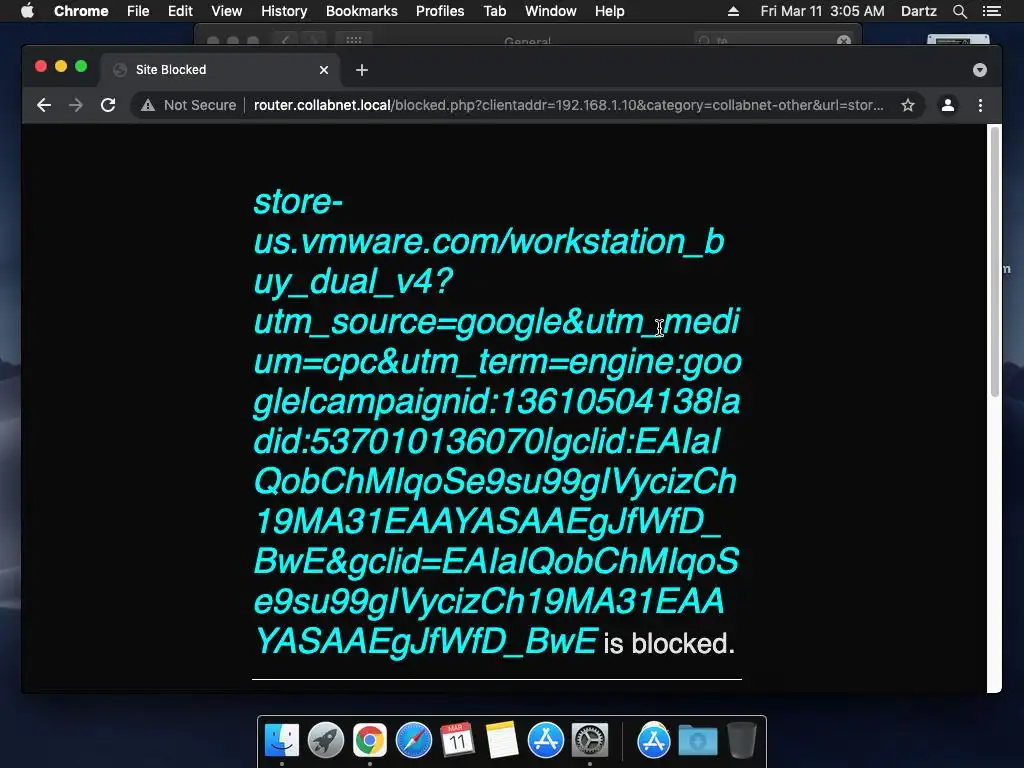Viewport: 1024px width, 768px height.
Task: Open System Preferences gear in Dock
Action: (x=590, y=740)
